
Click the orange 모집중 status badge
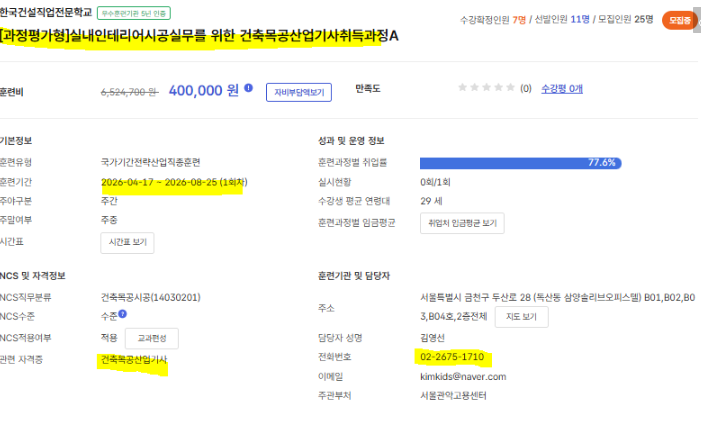pos(681,20)
